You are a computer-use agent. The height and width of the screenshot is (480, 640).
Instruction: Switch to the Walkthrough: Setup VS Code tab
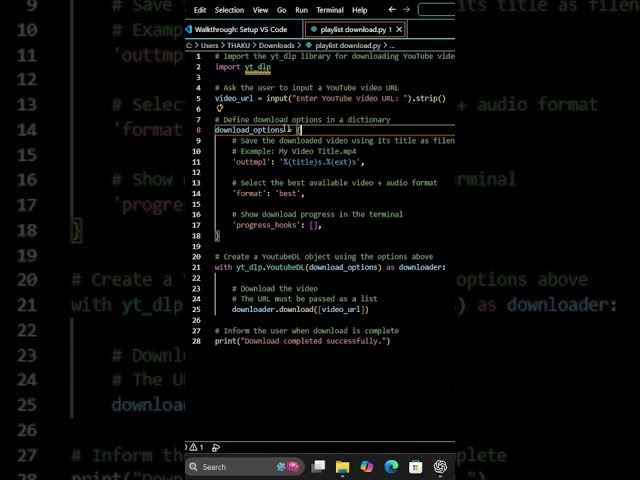click(241, 29)
